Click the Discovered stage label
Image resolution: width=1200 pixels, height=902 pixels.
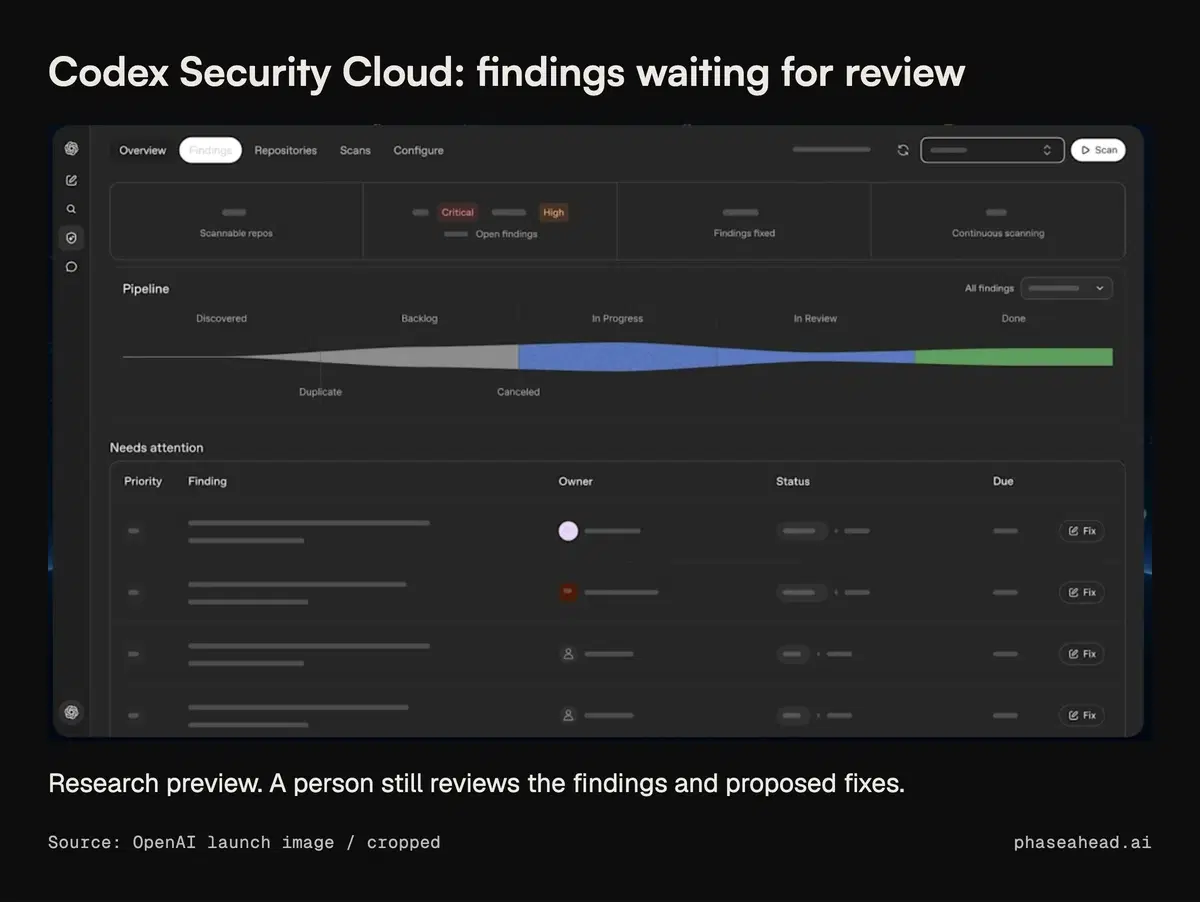(x=221, y=318)
